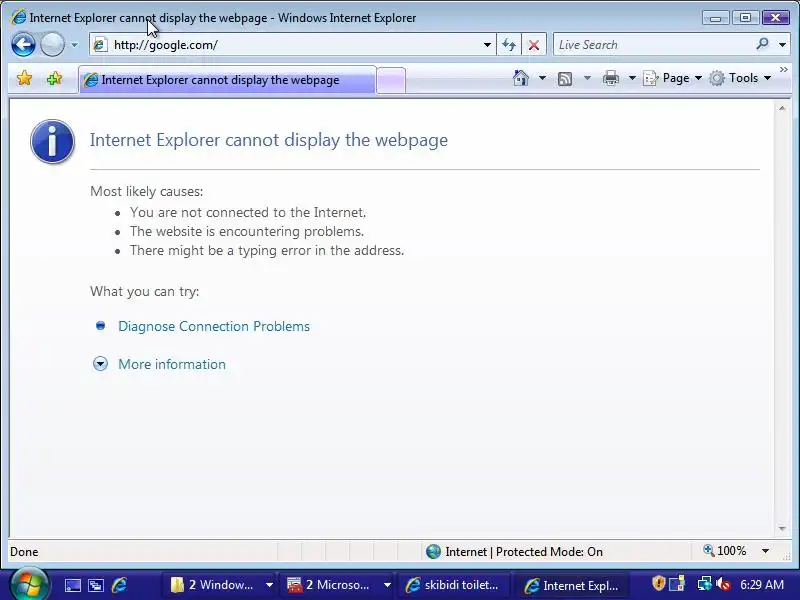Click 'You are not connected to the Internet.'
The width and height of the screenshot is (800, 600).
[x=248, y=212]
